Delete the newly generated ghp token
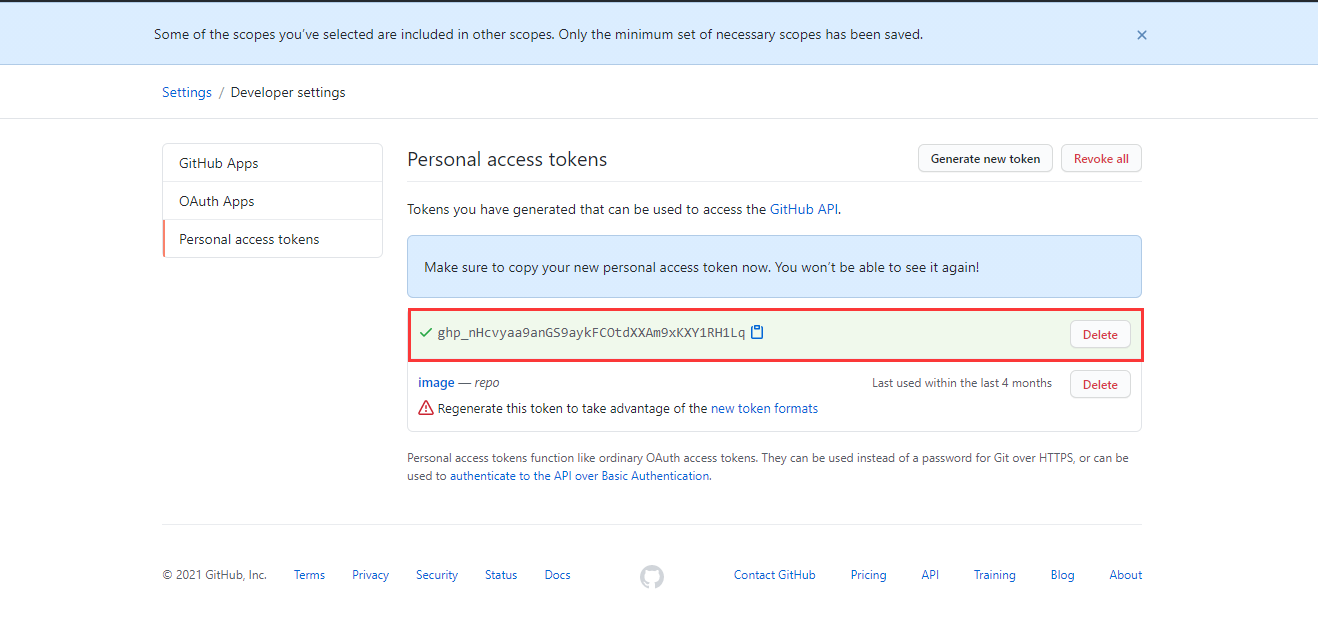This screenshot has height=621, width=1318. (x=1100, y=334)
